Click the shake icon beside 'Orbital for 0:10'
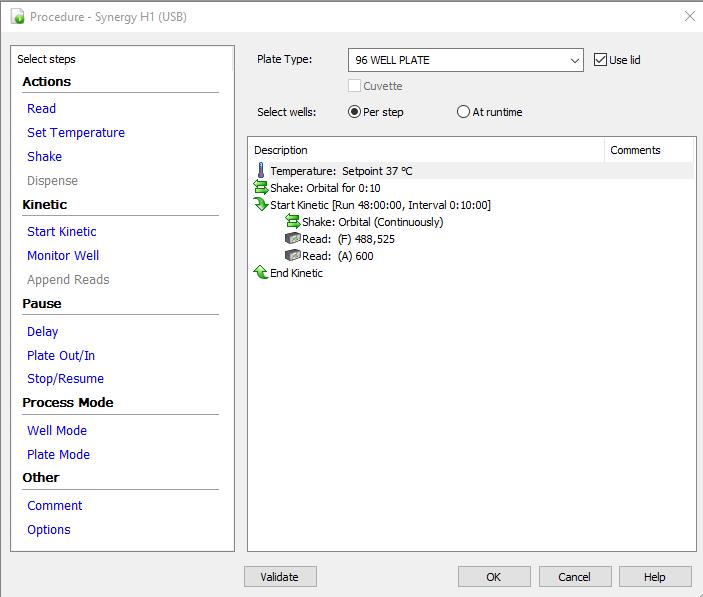Viewport: 703px width, 597px height. (x=261, y=187)
